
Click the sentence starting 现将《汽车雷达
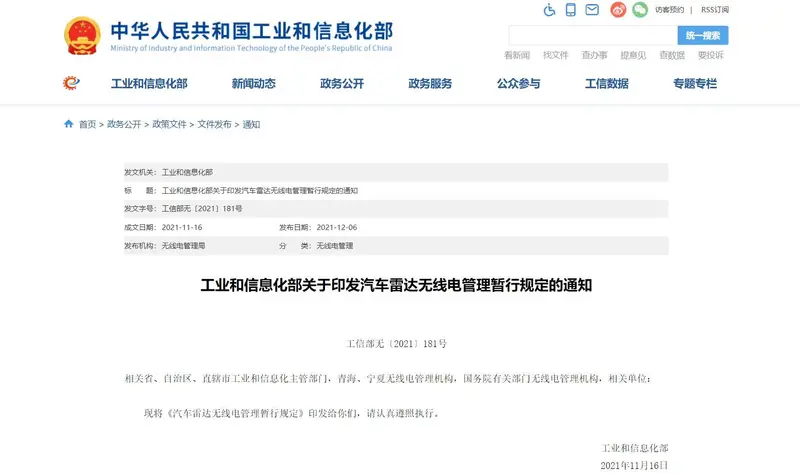[x=292, y=413]
